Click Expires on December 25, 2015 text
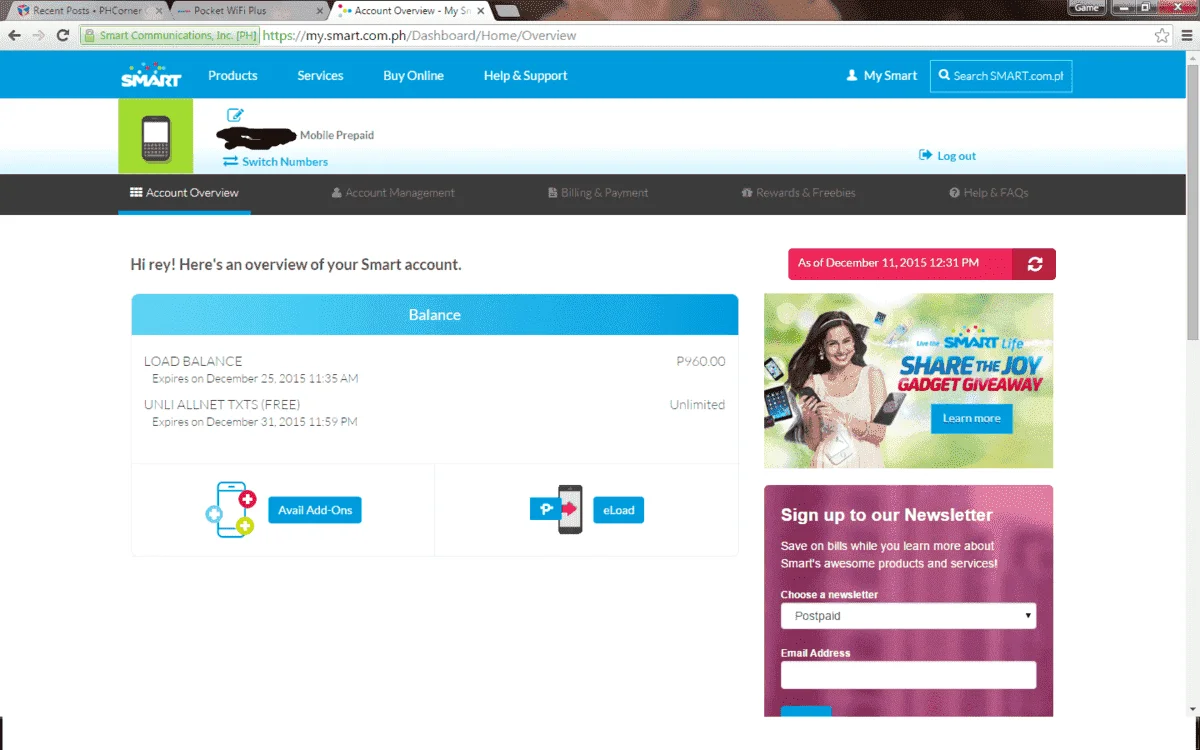This screenshot has height=750, width=1200. tap(255, 379)
